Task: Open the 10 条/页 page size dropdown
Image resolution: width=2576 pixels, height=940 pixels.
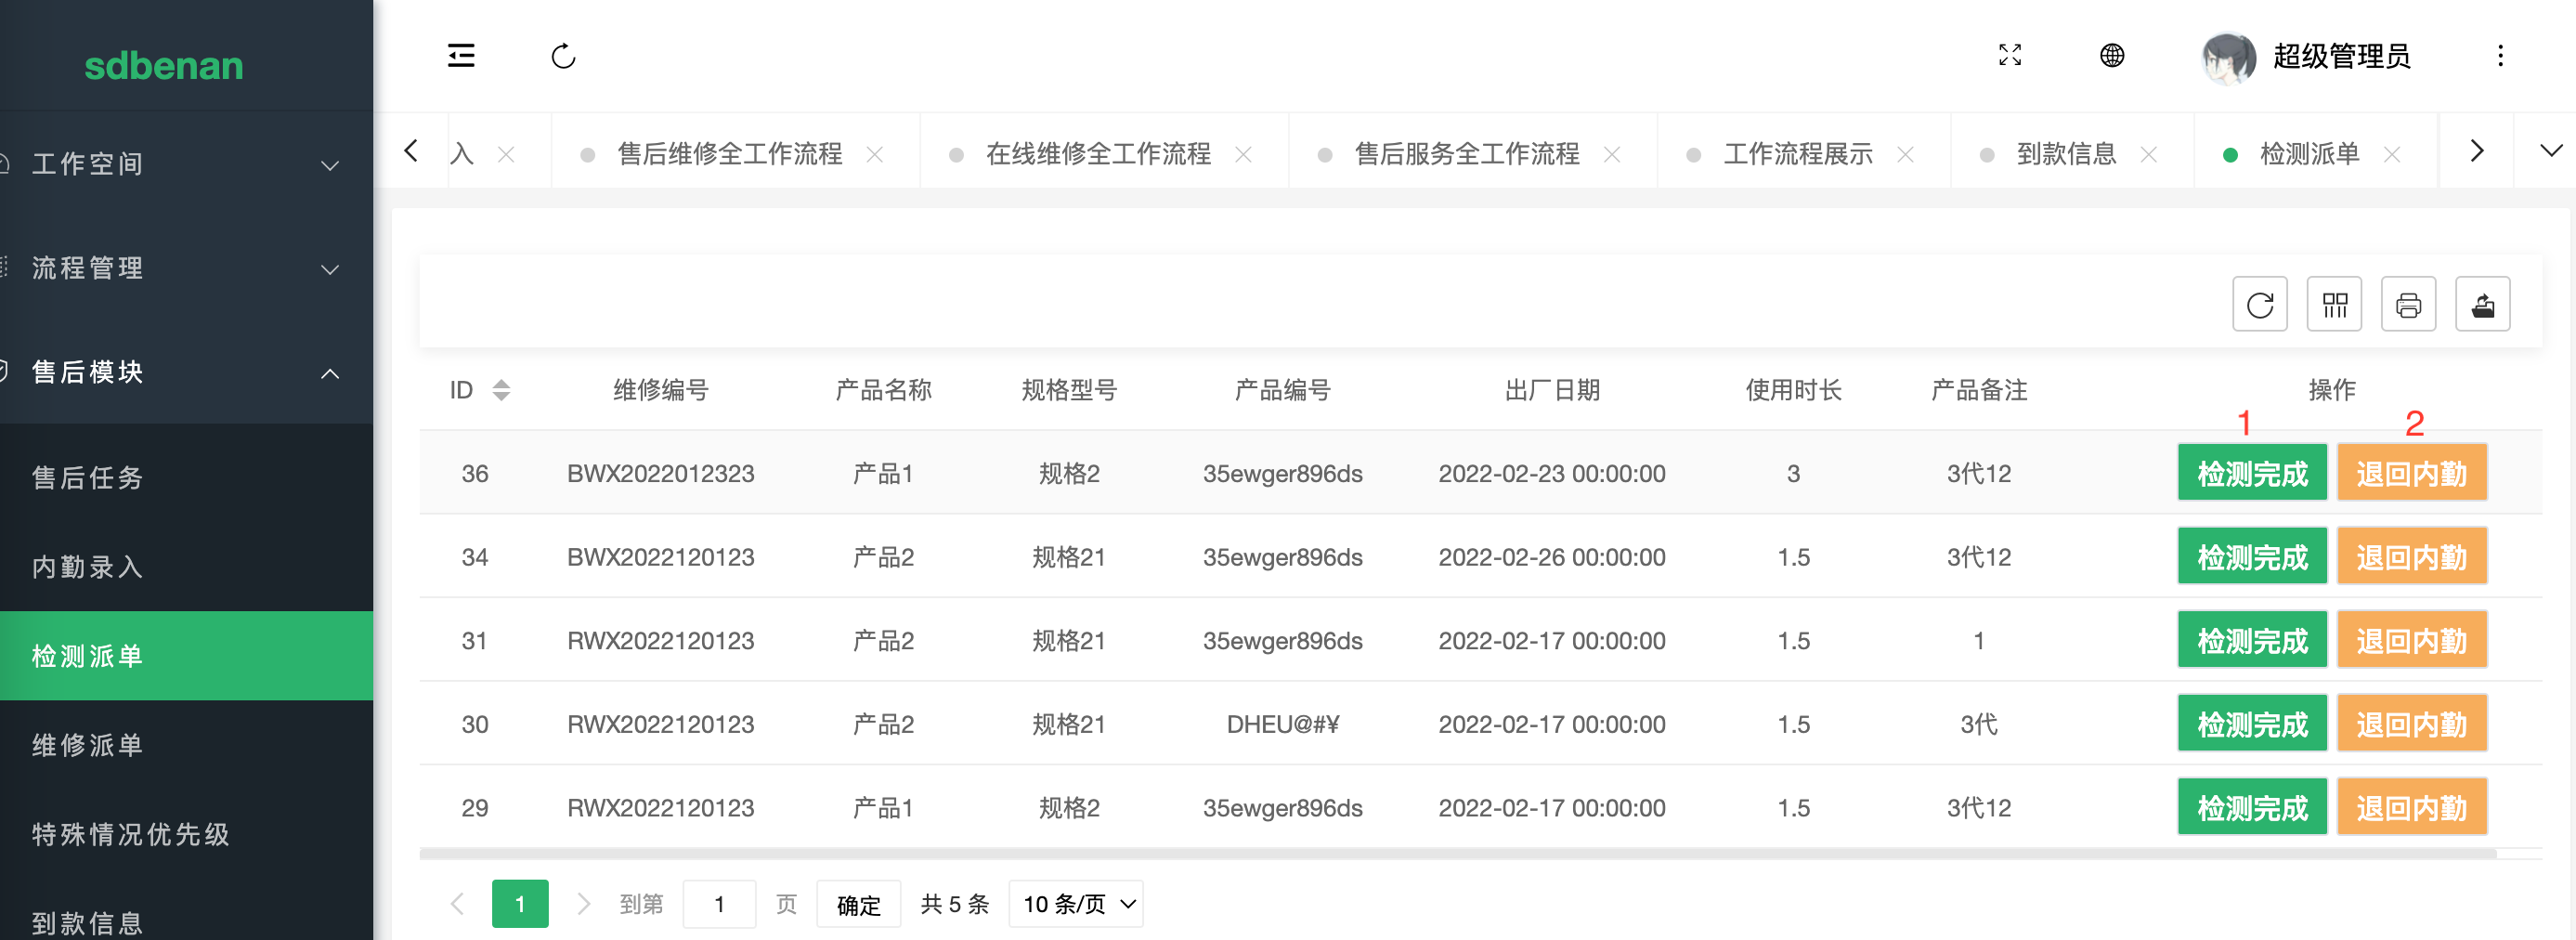Action: pos(1076,904)
